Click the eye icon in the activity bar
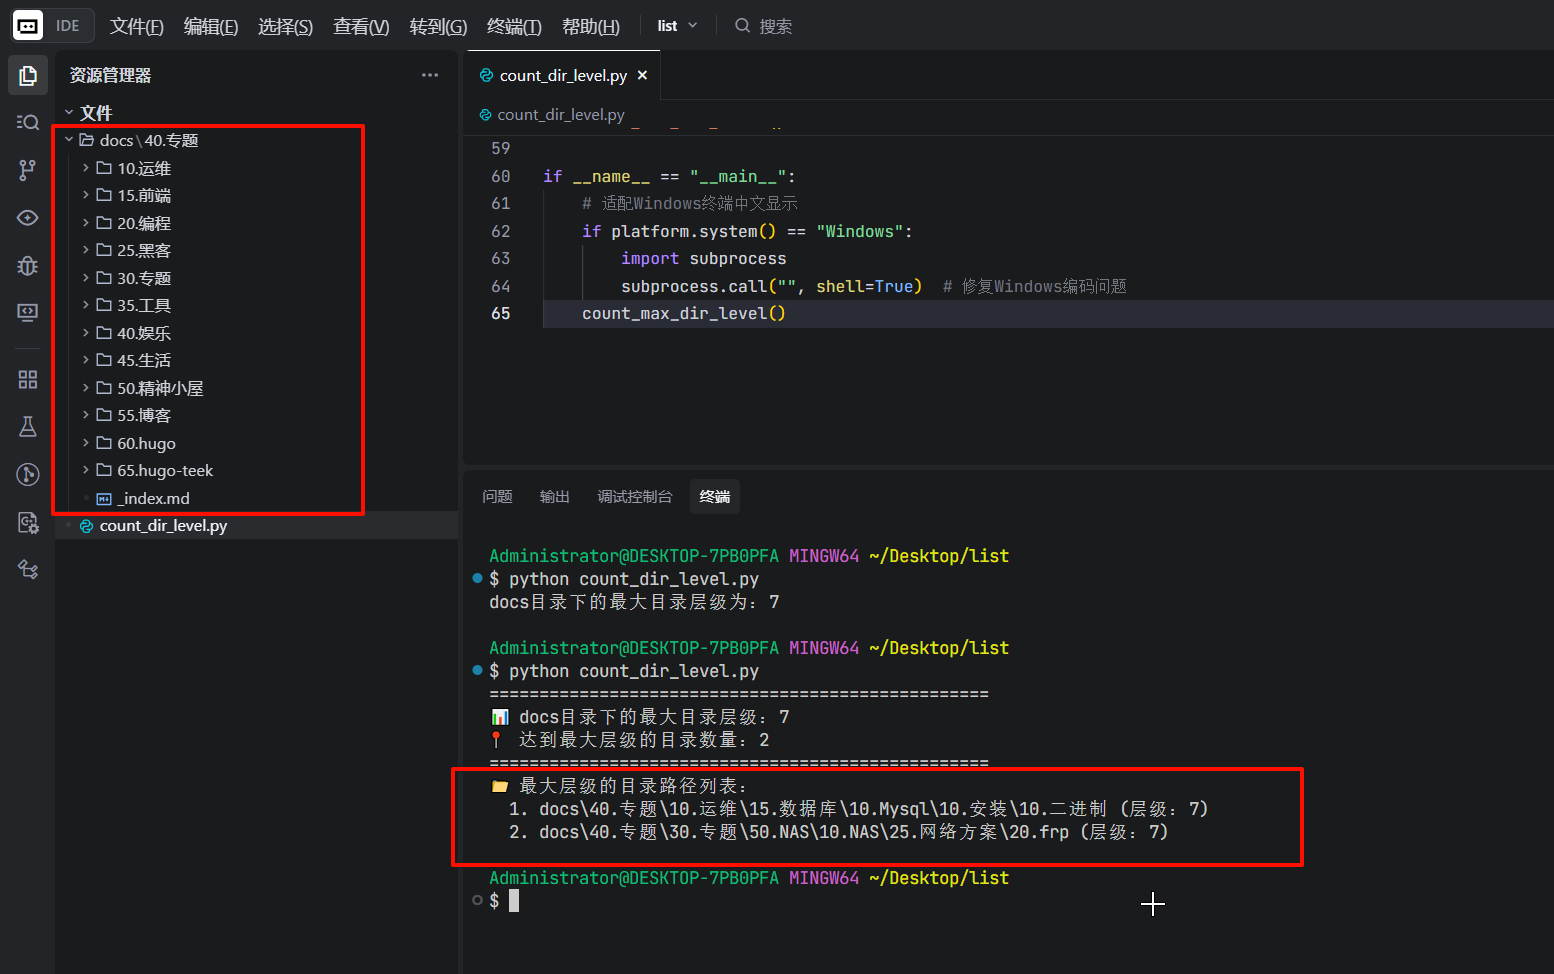1554x974 pixels. pyautogui.click(x=28, y=218)
